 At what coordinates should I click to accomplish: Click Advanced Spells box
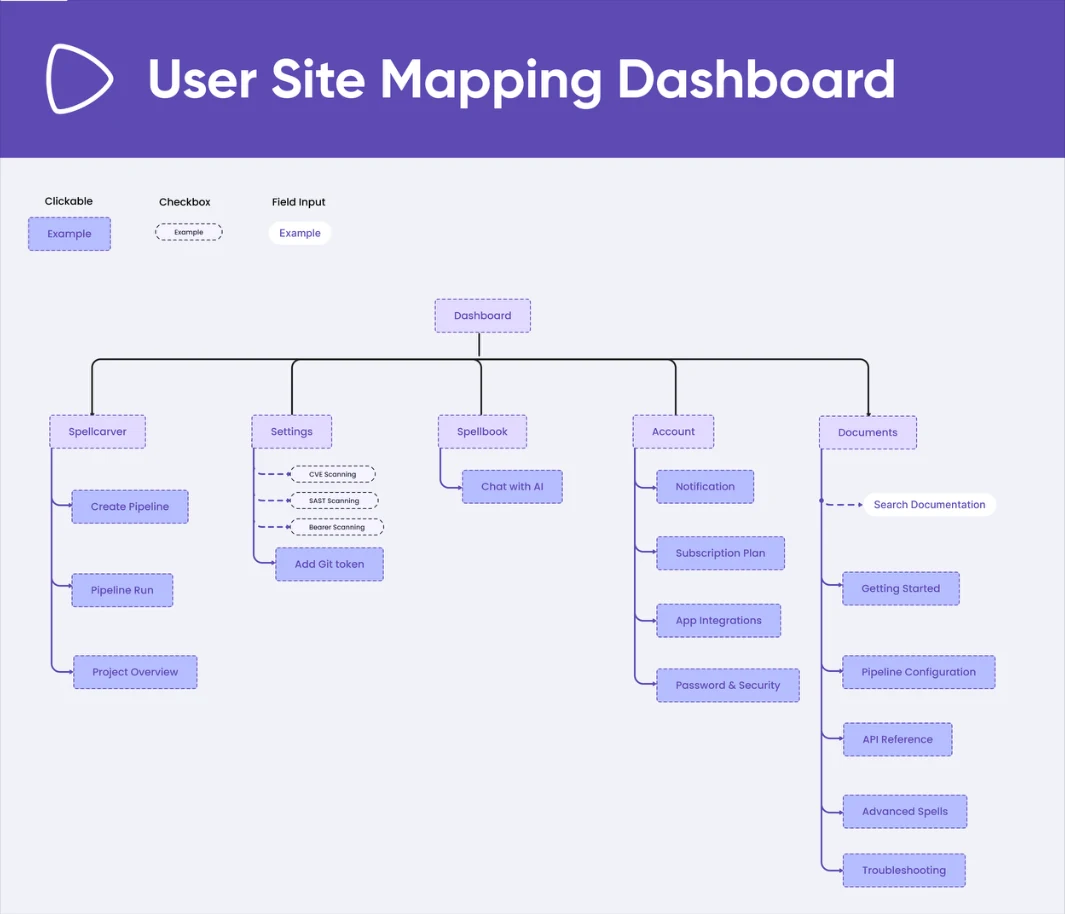pyautogui.click(x=905, y=811)
